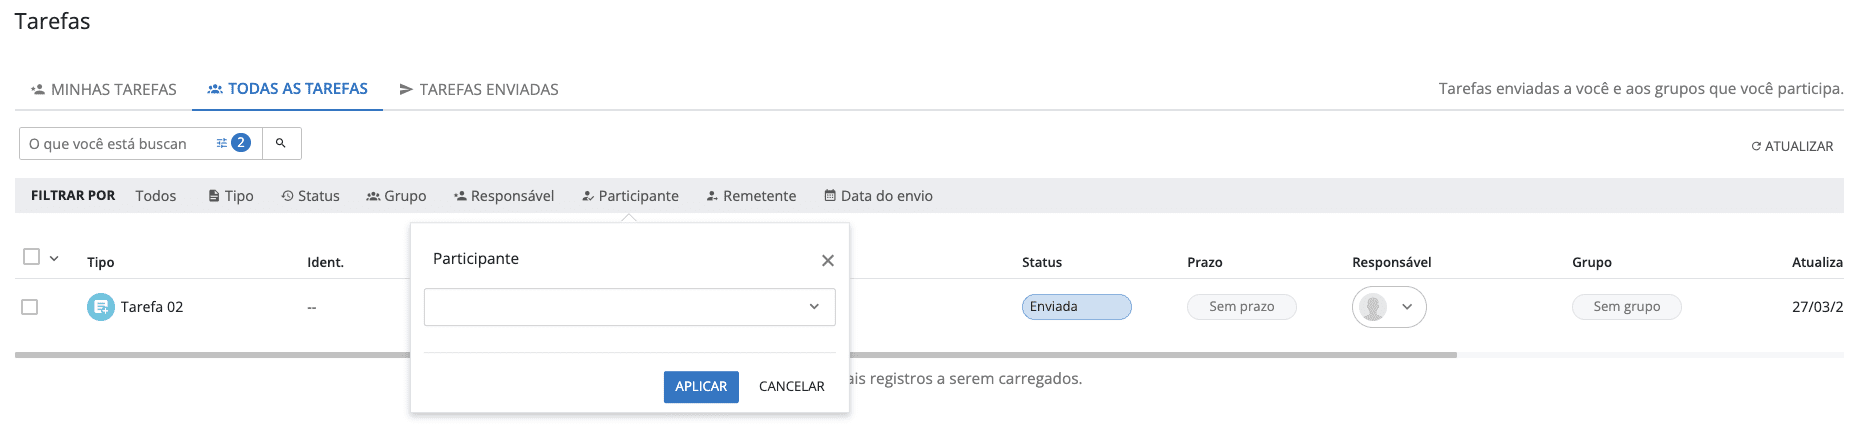The image size is (1857, 427).
Task: Filter tasks by Status
Action: 310,196
